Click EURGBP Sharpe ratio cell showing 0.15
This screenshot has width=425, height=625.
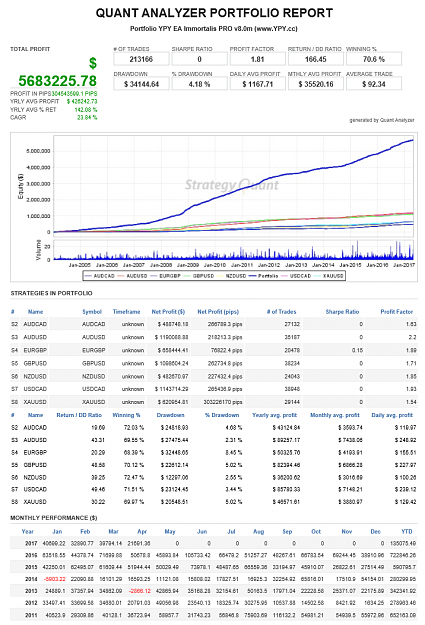pyautogui.click(x=357, y=350)
